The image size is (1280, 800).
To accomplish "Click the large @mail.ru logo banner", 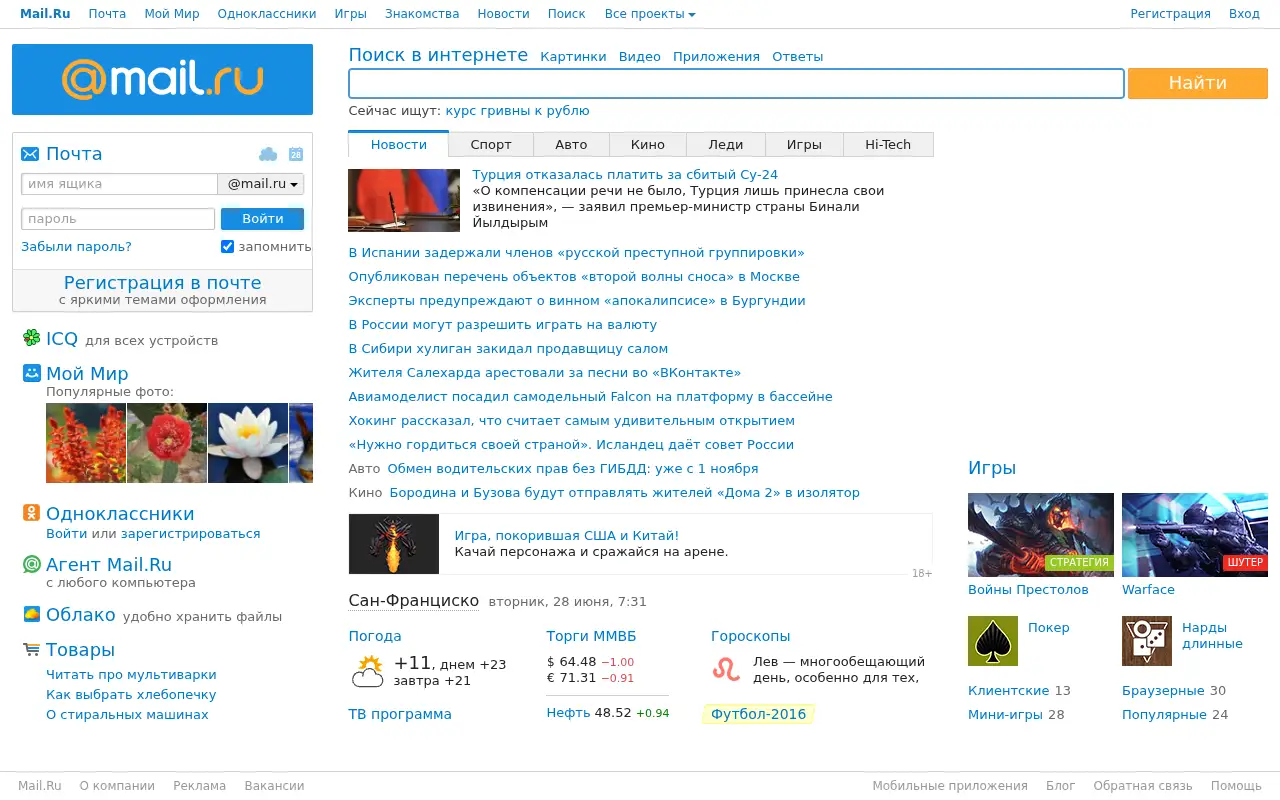I will (x=162, y=79).
